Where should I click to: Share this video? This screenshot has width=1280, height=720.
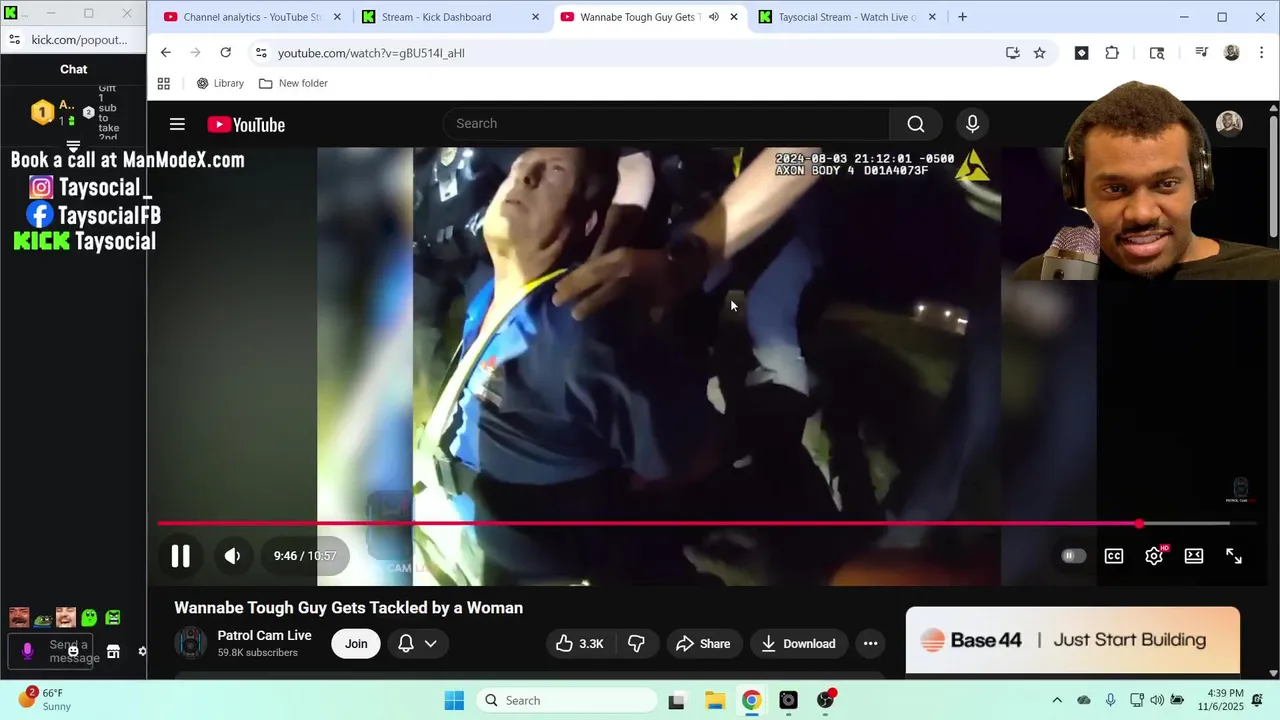(704, 644)
